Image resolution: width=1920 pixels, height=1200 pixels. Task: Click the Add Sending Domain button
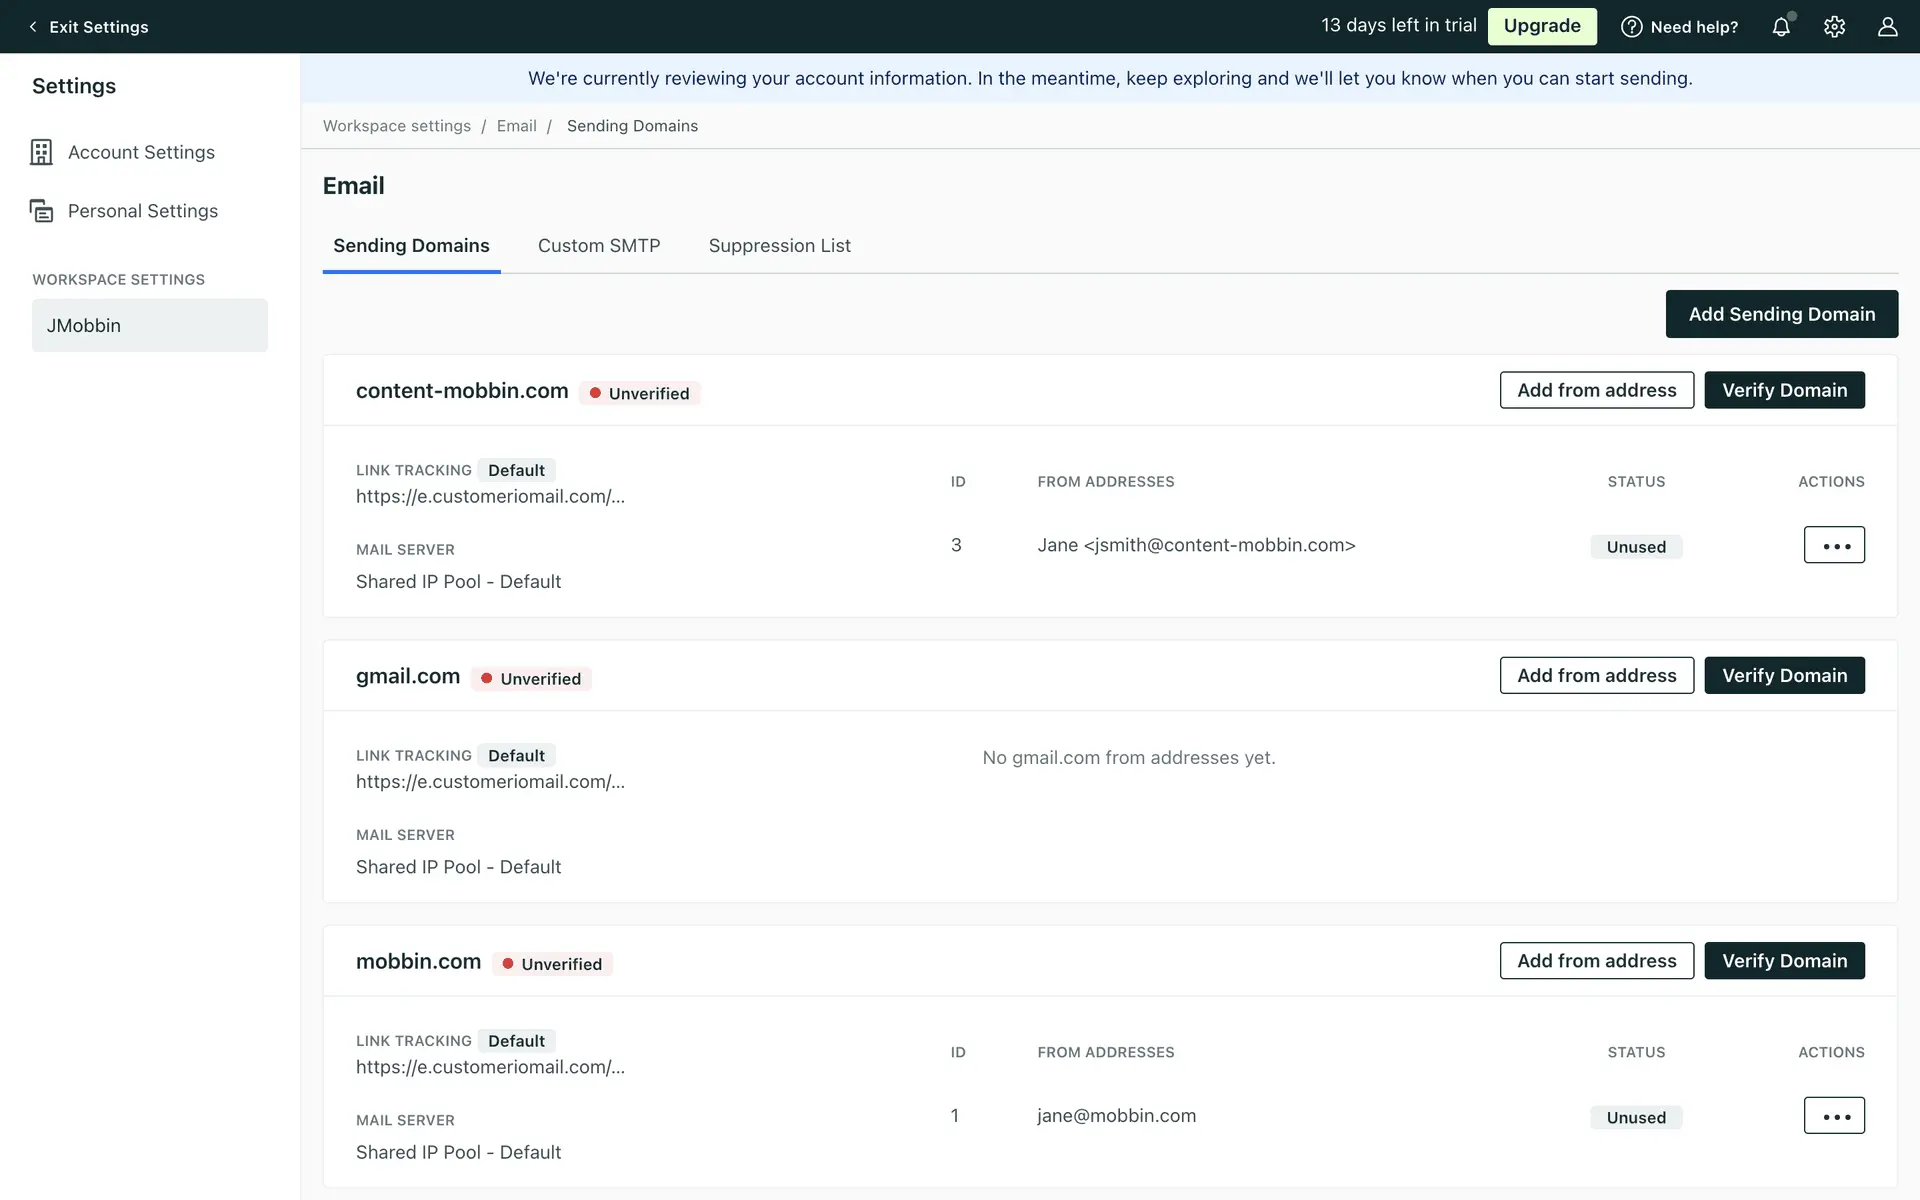point(1781,314)
